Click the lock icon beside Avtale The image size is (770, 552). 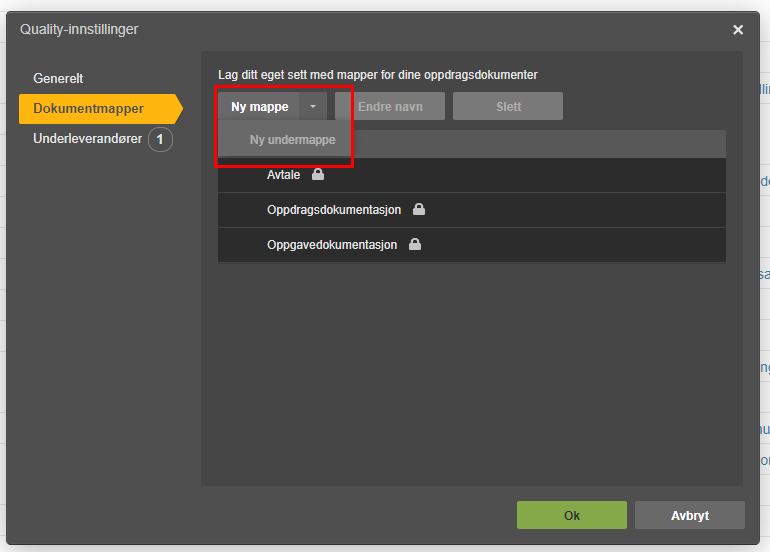pos(318,174)
